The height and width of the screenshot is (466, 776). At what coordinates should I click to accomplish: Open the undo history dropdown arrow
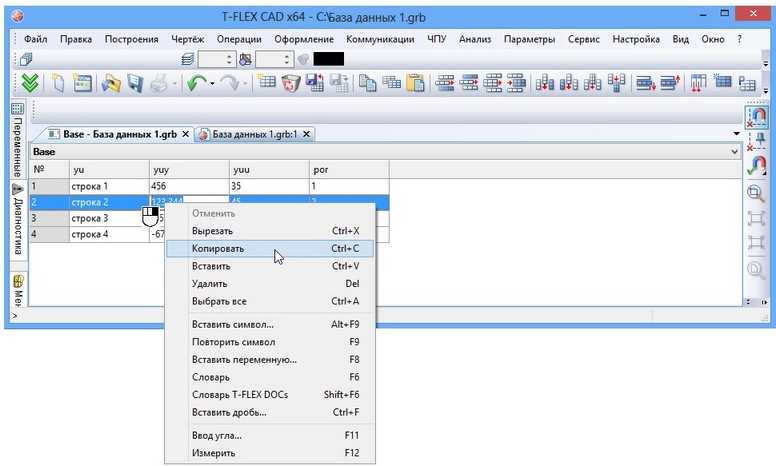[x=212, y=85]
